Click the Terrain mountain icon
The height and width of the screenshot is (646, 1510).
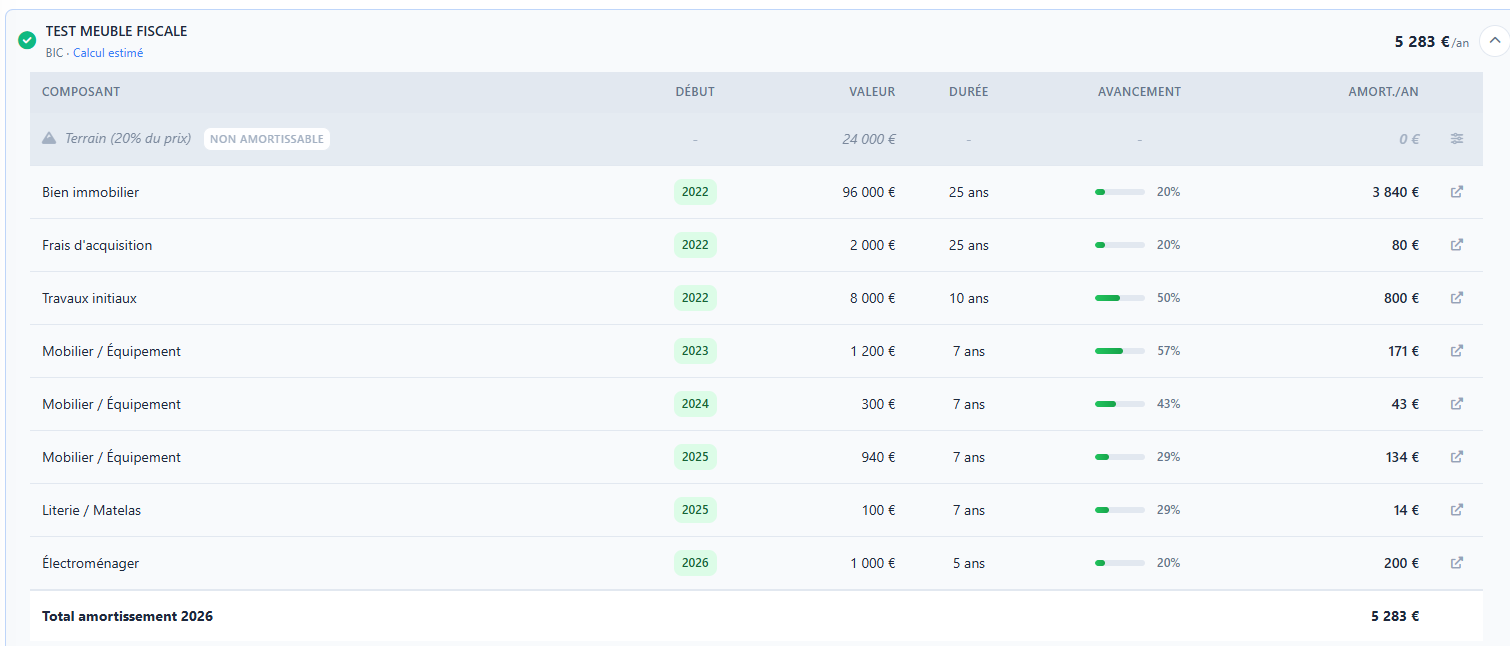[x=49, y=138]
